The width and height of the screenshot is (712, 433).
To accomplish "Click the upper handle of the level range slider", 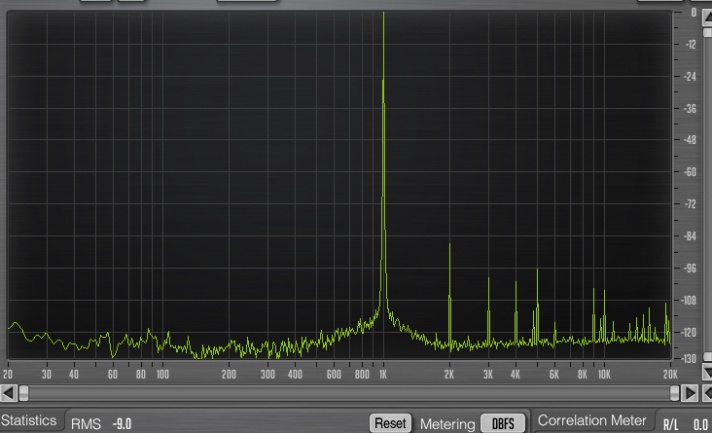I will pyautogui.click(x=707, y=33).
